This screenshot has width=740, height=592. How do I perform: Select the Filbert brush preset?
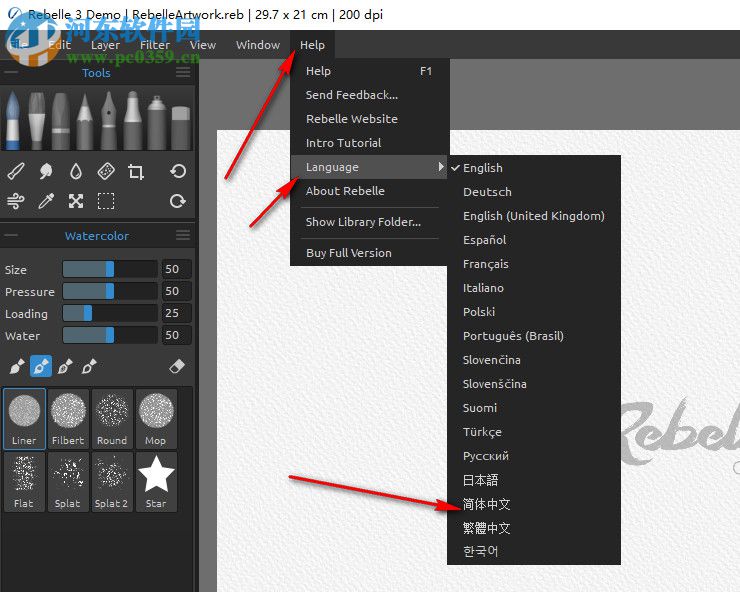[68, 418]
